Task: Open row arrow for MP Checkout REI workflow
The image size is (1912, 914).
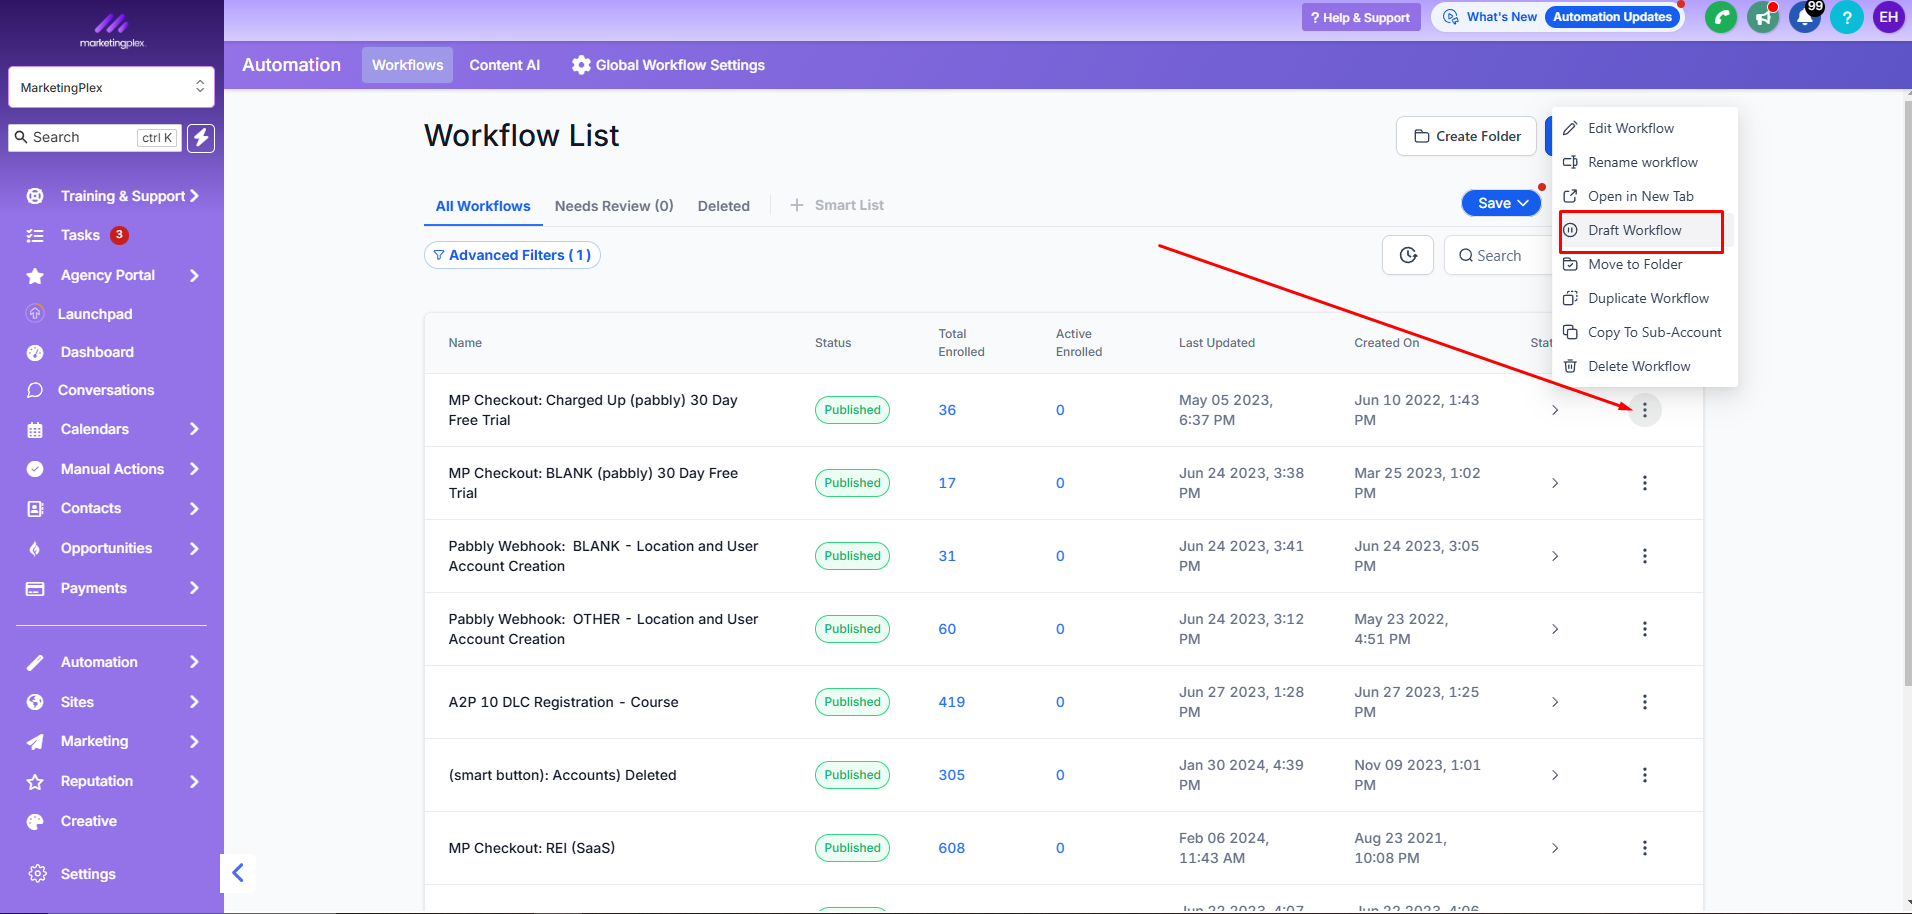Action: click(x=1555, y=848)
